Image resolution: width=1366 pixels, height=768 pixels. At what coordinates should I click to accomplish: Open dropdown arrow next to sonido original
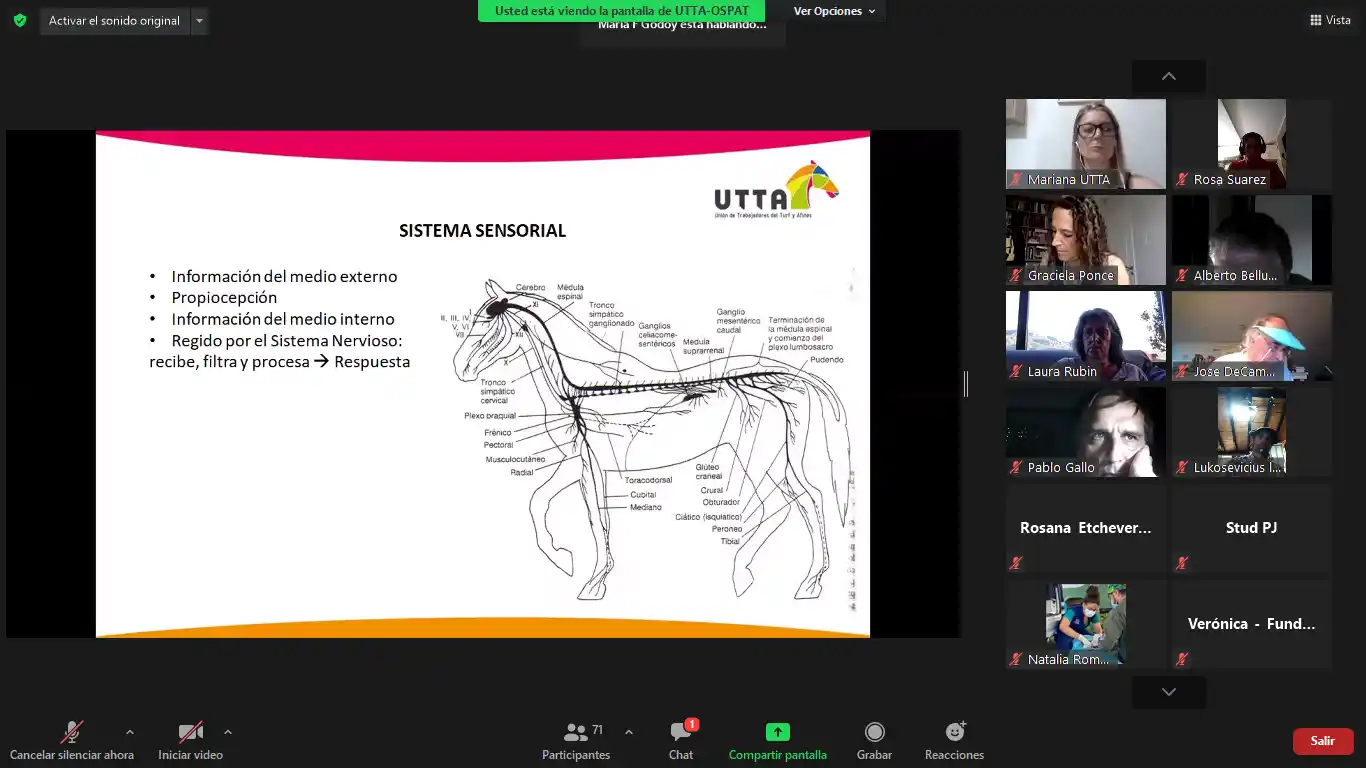tap(199, 21)
